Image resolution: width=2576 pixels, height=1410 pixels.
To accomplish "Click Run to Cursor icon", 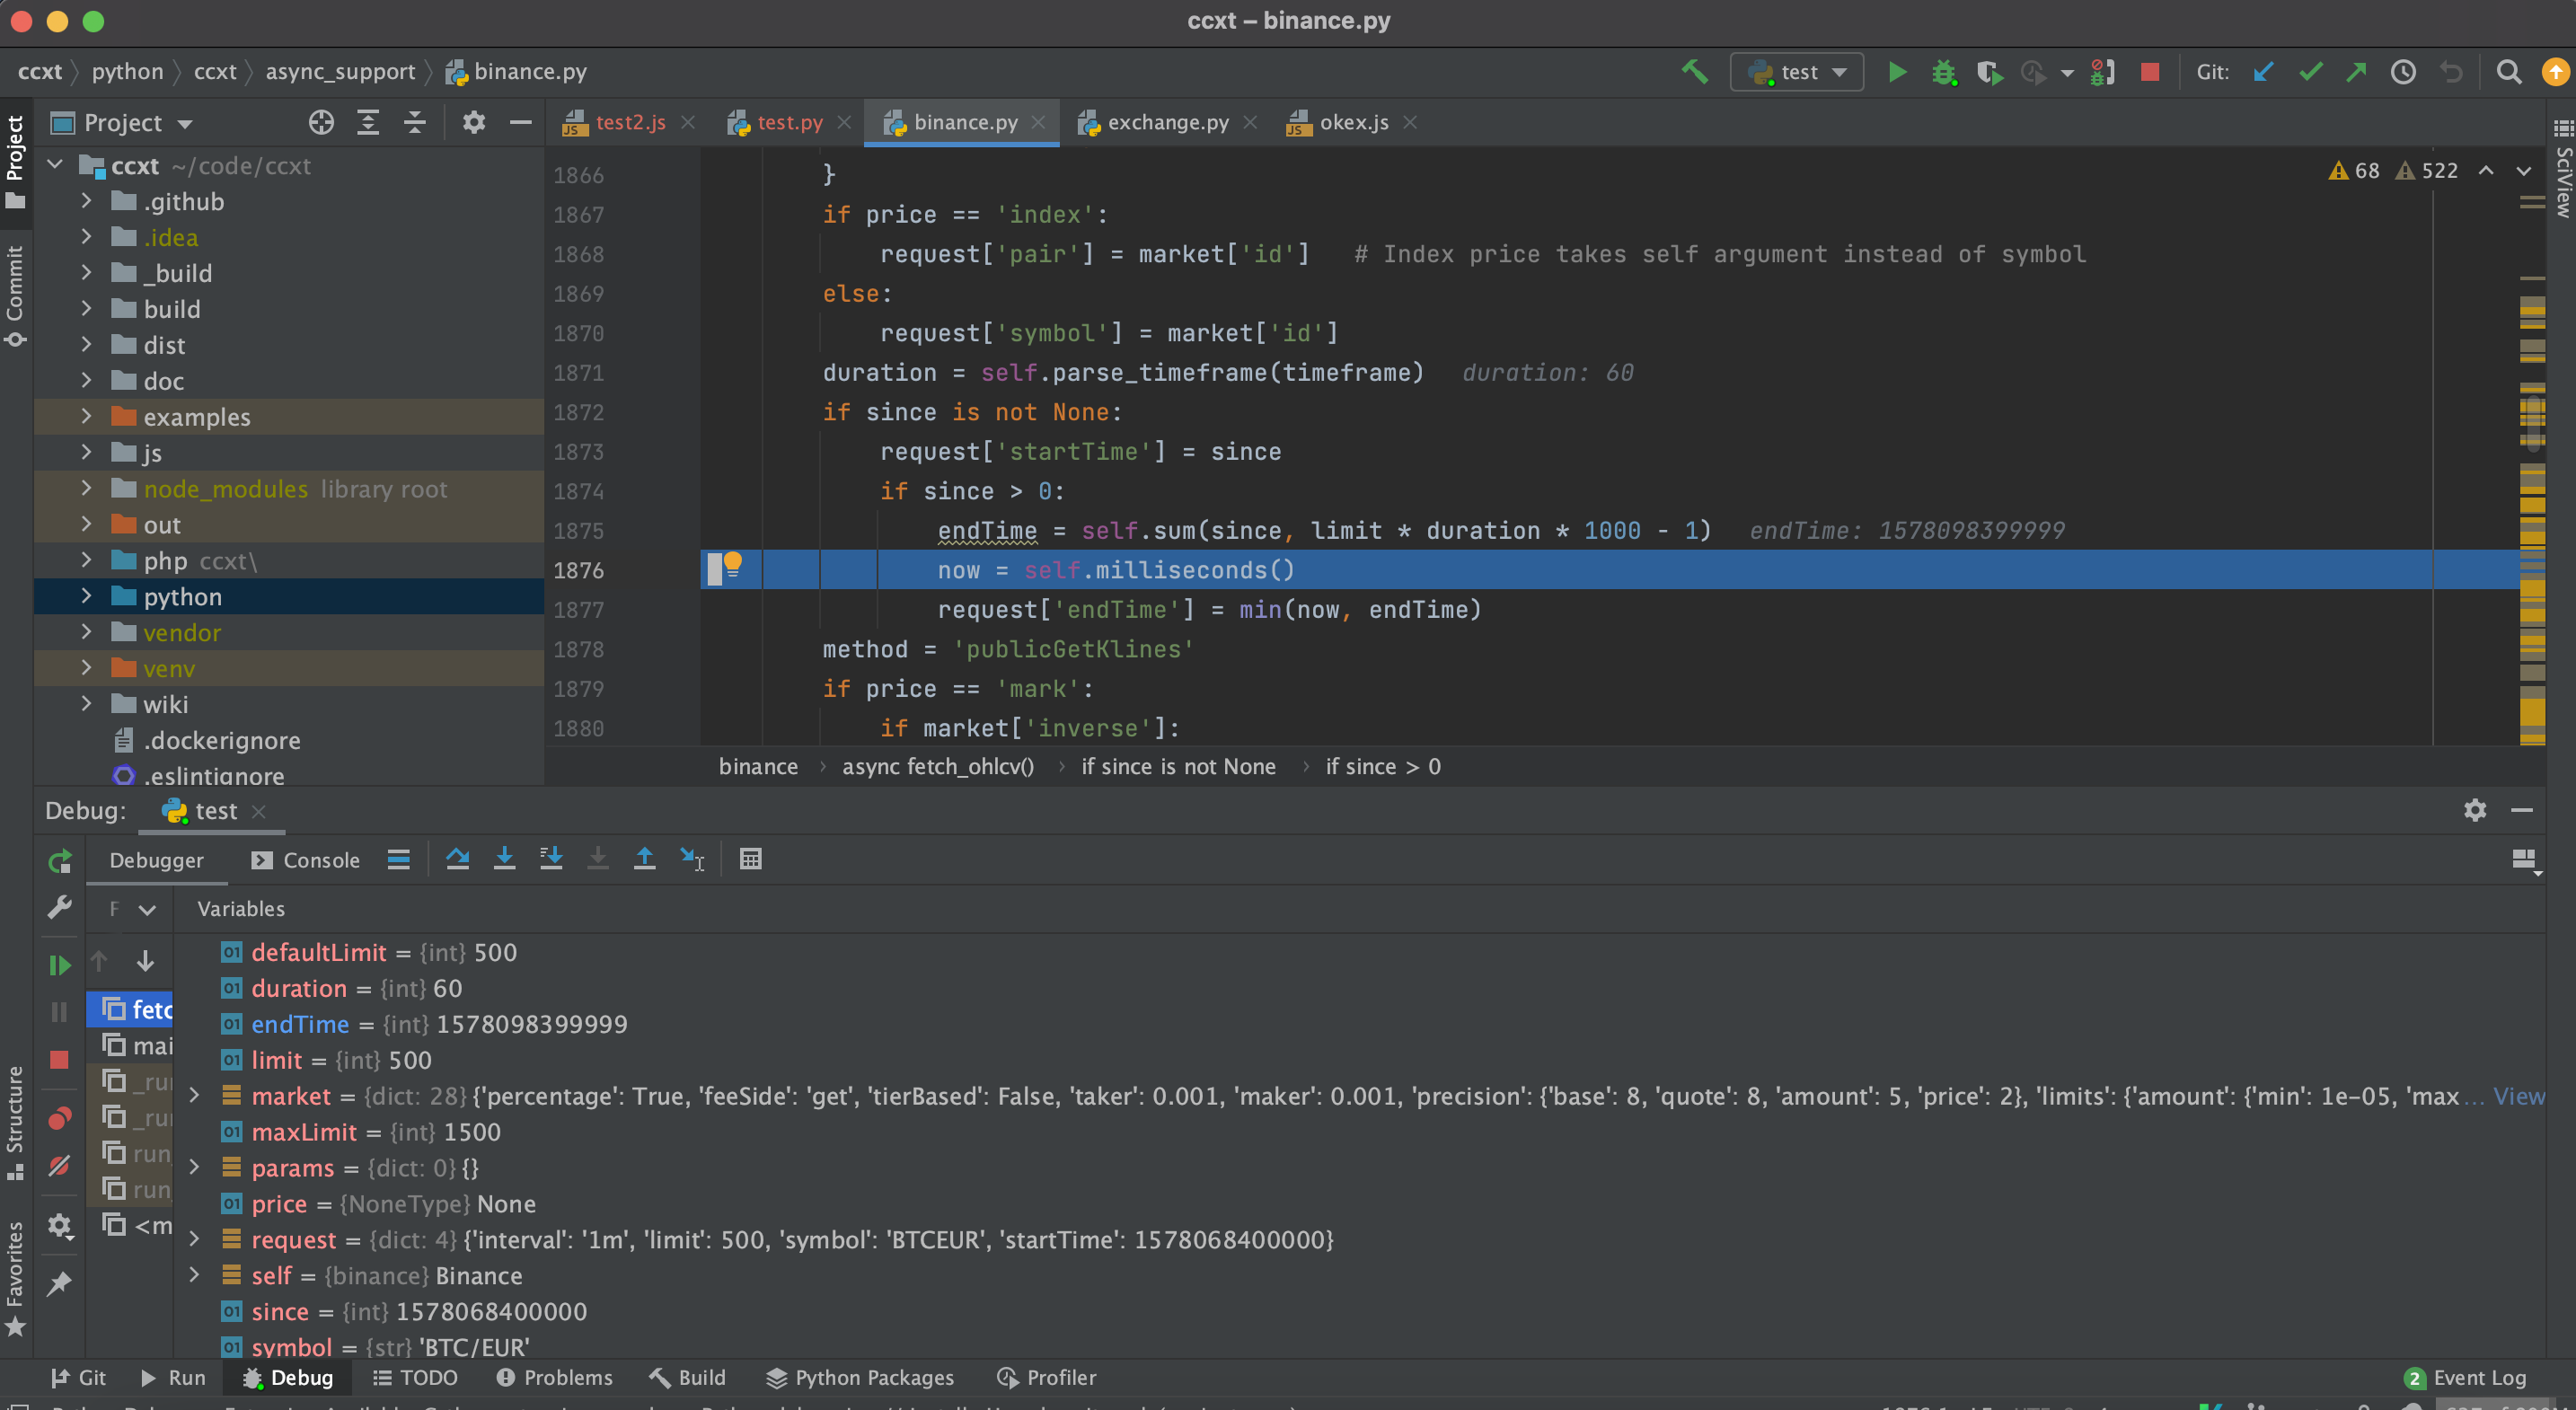I will tap(692, 859).
